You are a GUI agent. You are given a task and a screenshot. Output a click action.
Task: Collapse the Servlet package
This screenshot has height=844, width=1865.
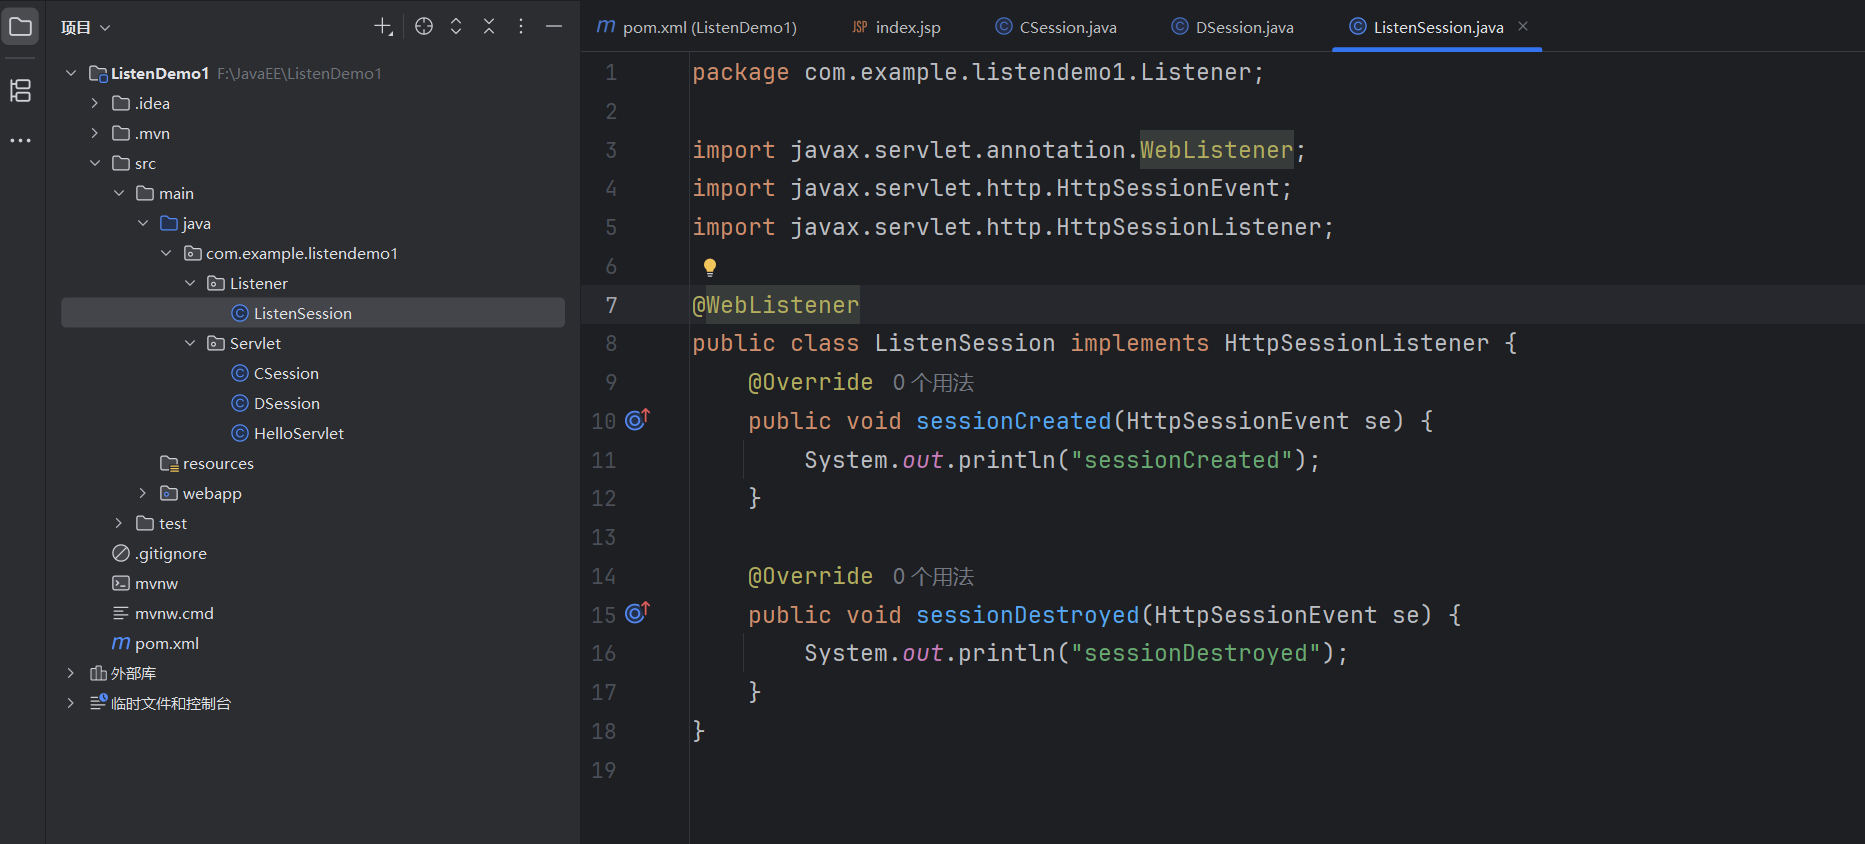190,343
